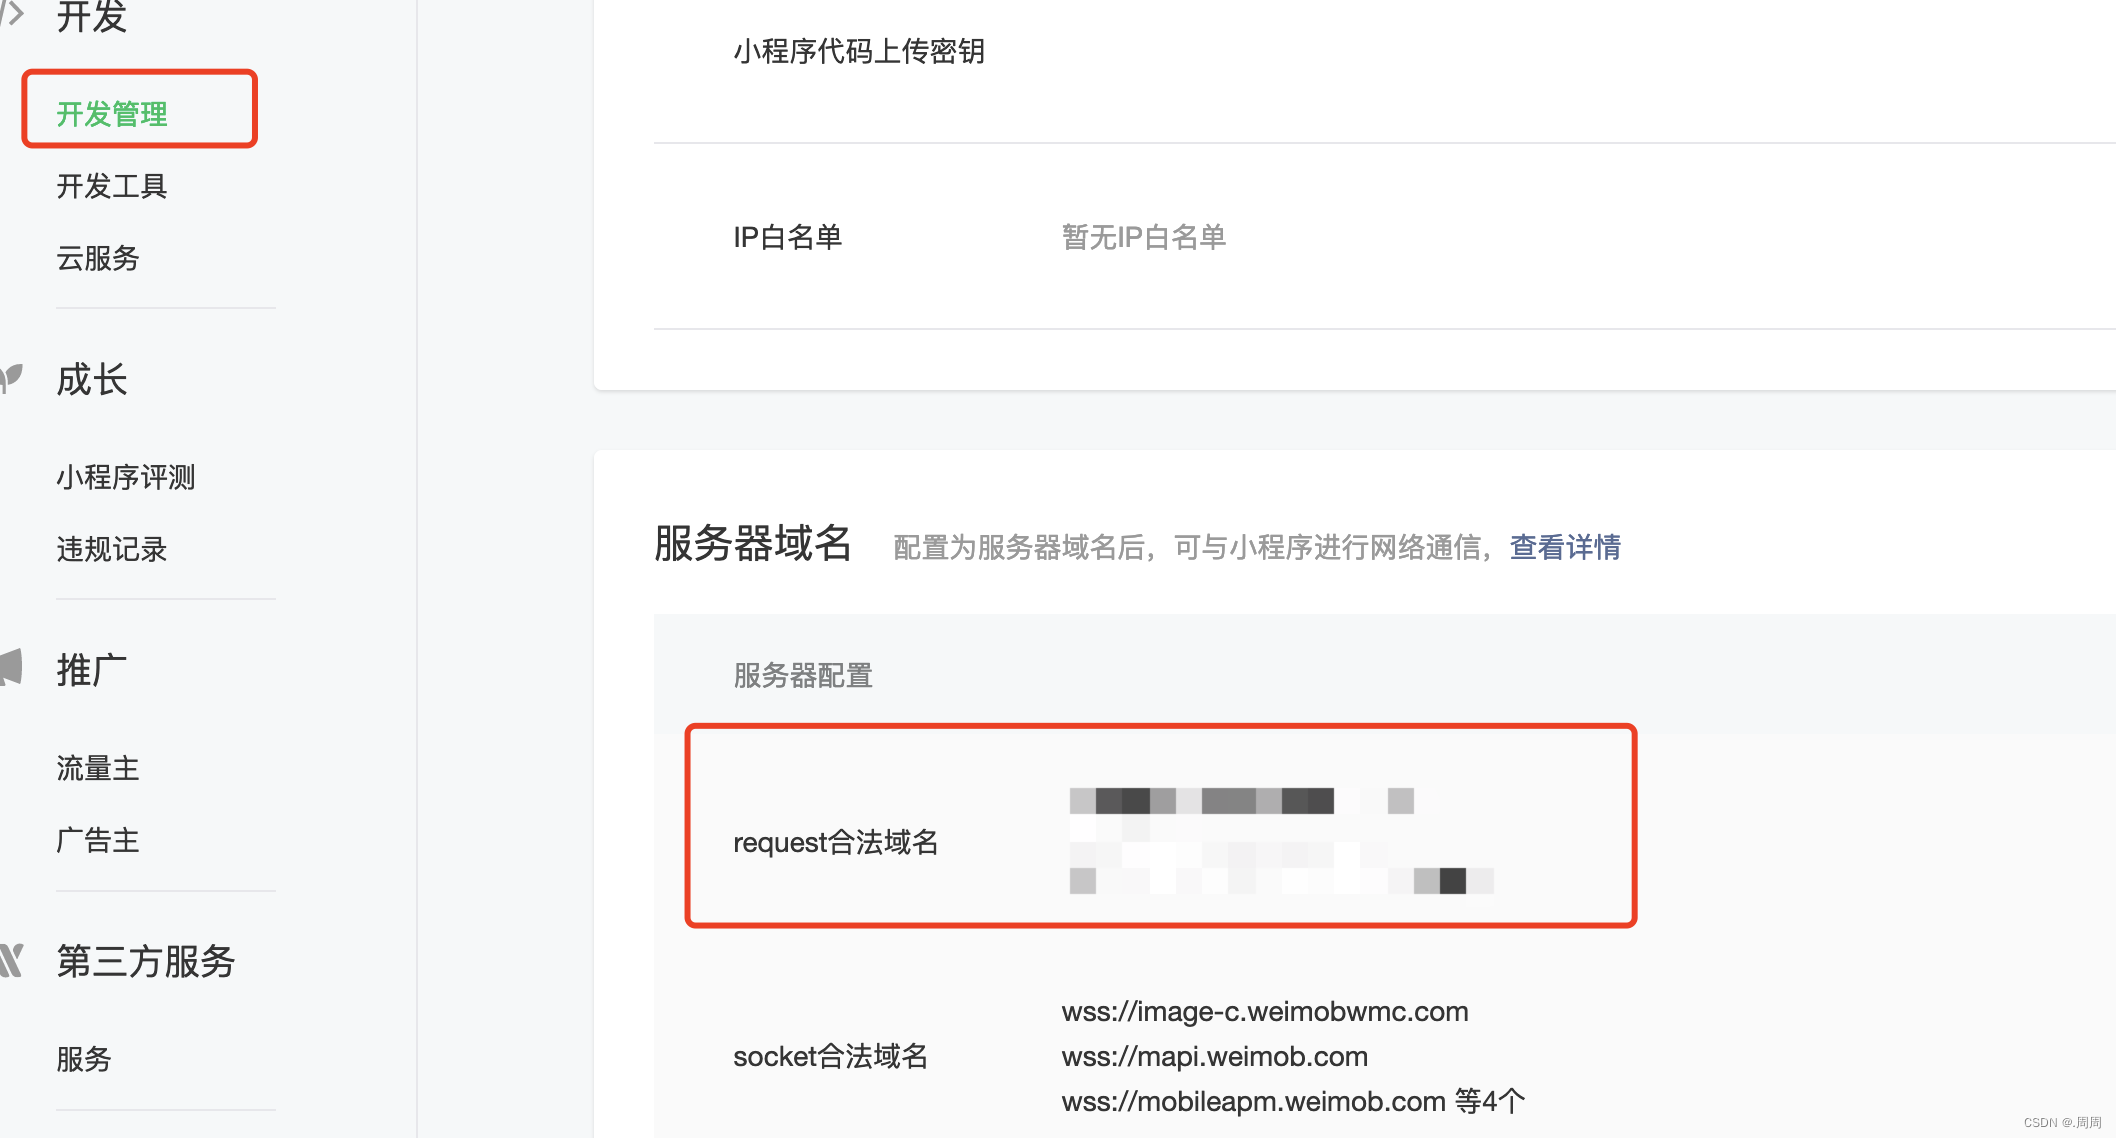The image size is (2116, 1138).
Task: Open 广告主 menu entry
Action: pos(98,840)
